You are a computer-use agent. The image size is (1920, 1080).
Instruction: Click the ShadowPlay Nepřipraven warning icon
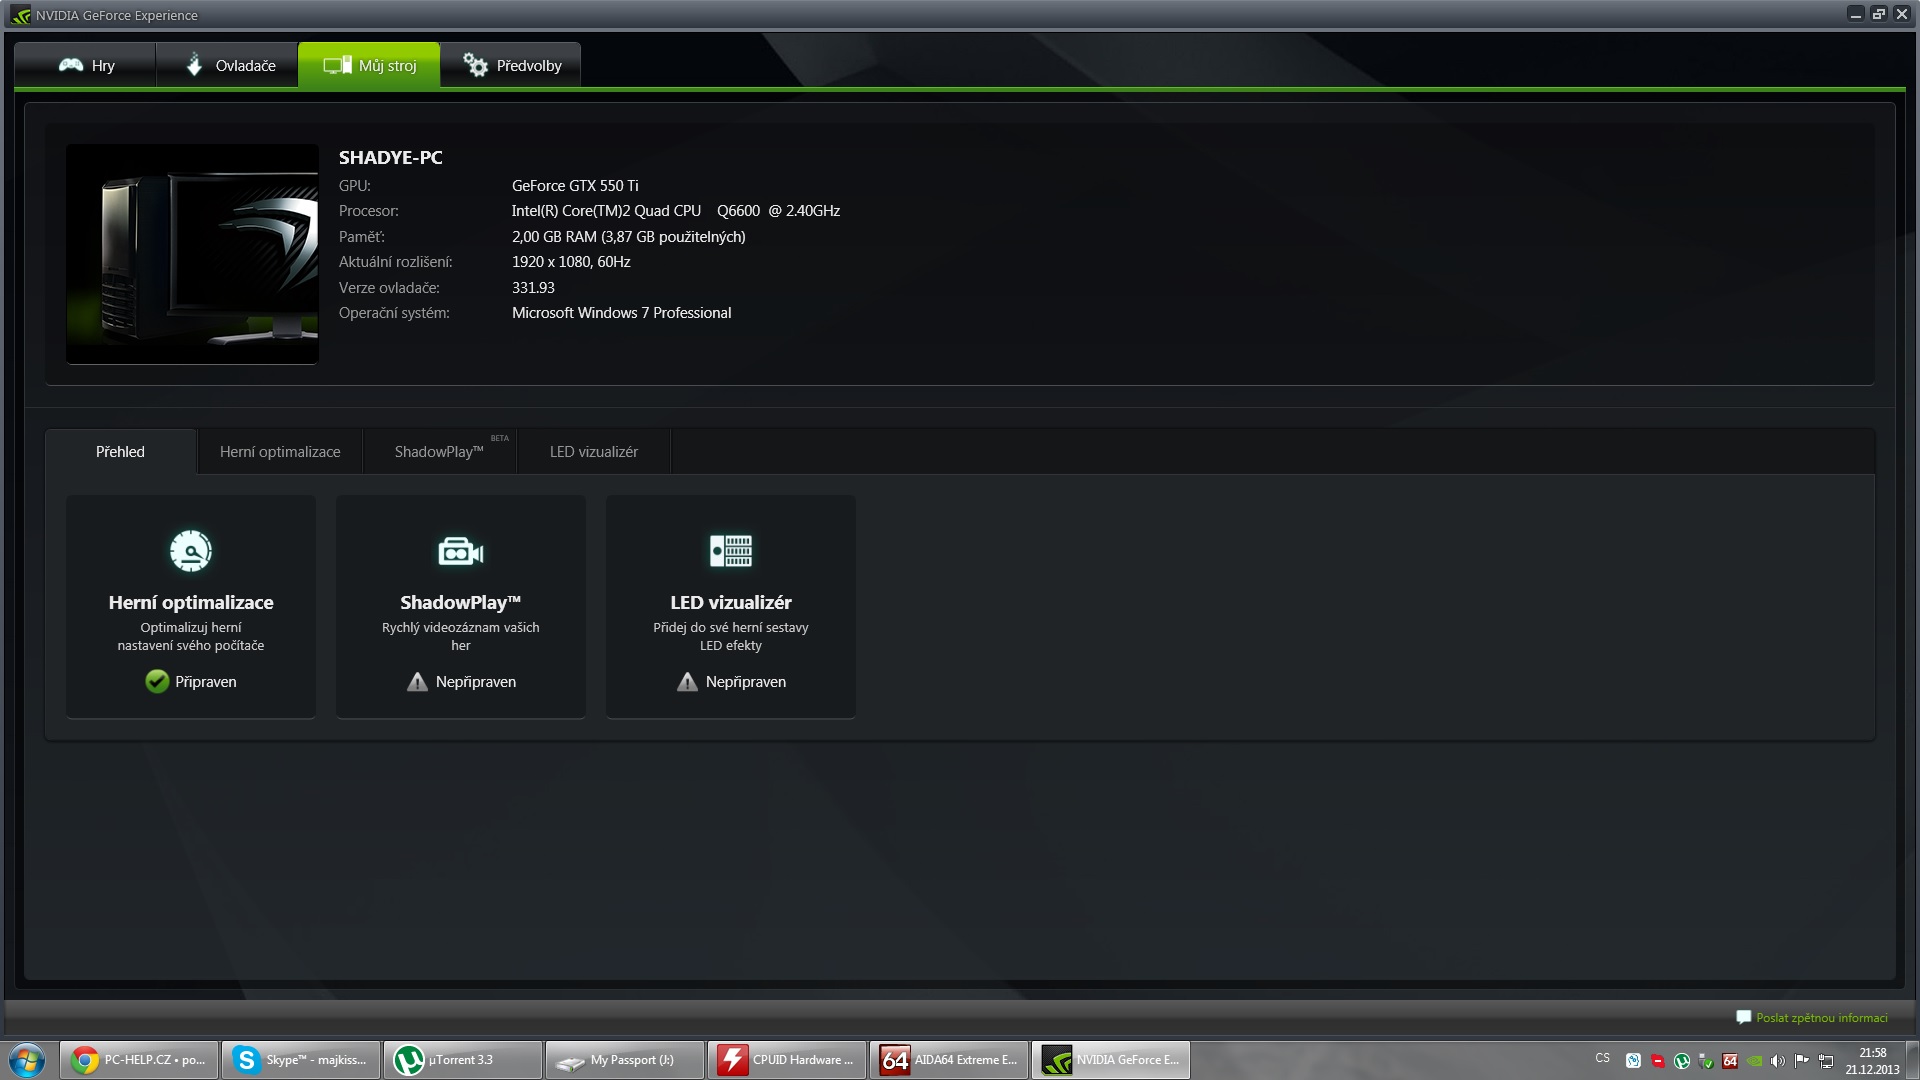point(417,682)
